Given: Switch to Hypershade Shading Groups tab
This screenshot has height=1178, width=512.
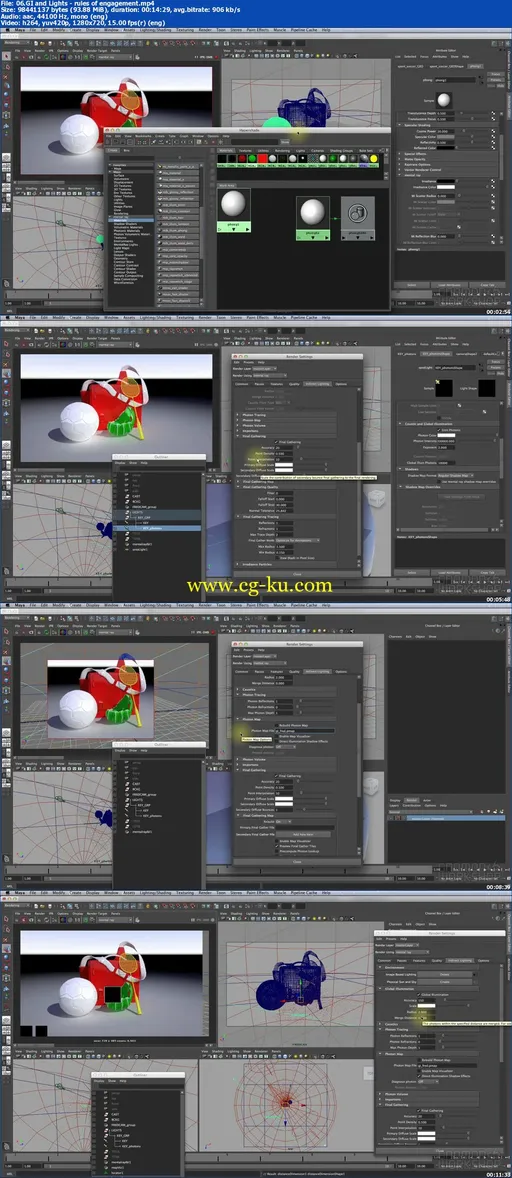Looking at the screenshot, I should point(342,150).
